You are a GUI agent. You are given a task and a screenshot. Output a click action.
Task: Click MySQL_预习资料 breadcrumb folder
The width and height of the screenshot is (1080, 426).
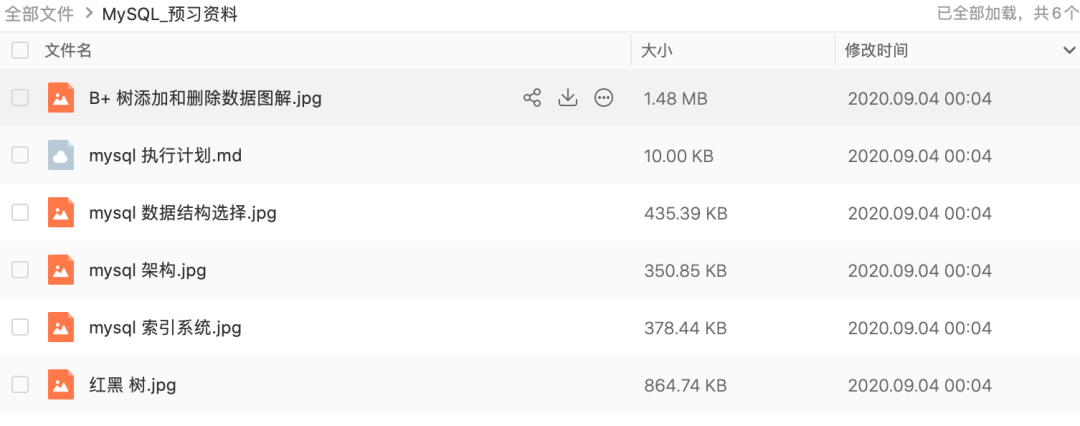click(169, 14)
